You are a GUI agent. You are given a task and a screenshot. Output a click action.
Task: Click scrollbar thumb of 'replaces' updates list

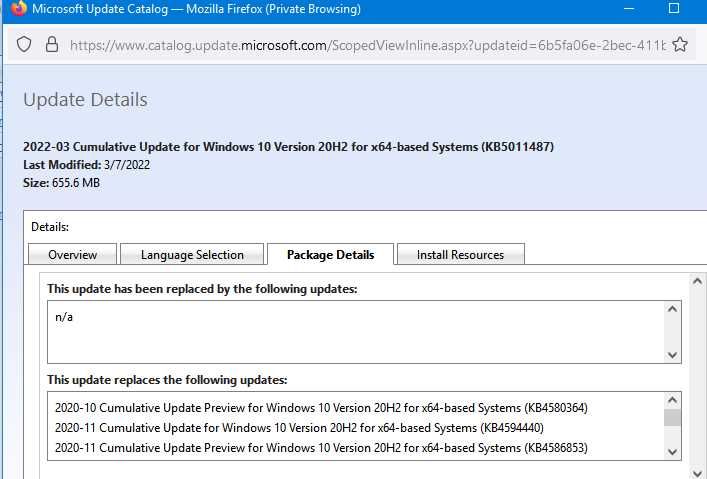click(672, 417)
